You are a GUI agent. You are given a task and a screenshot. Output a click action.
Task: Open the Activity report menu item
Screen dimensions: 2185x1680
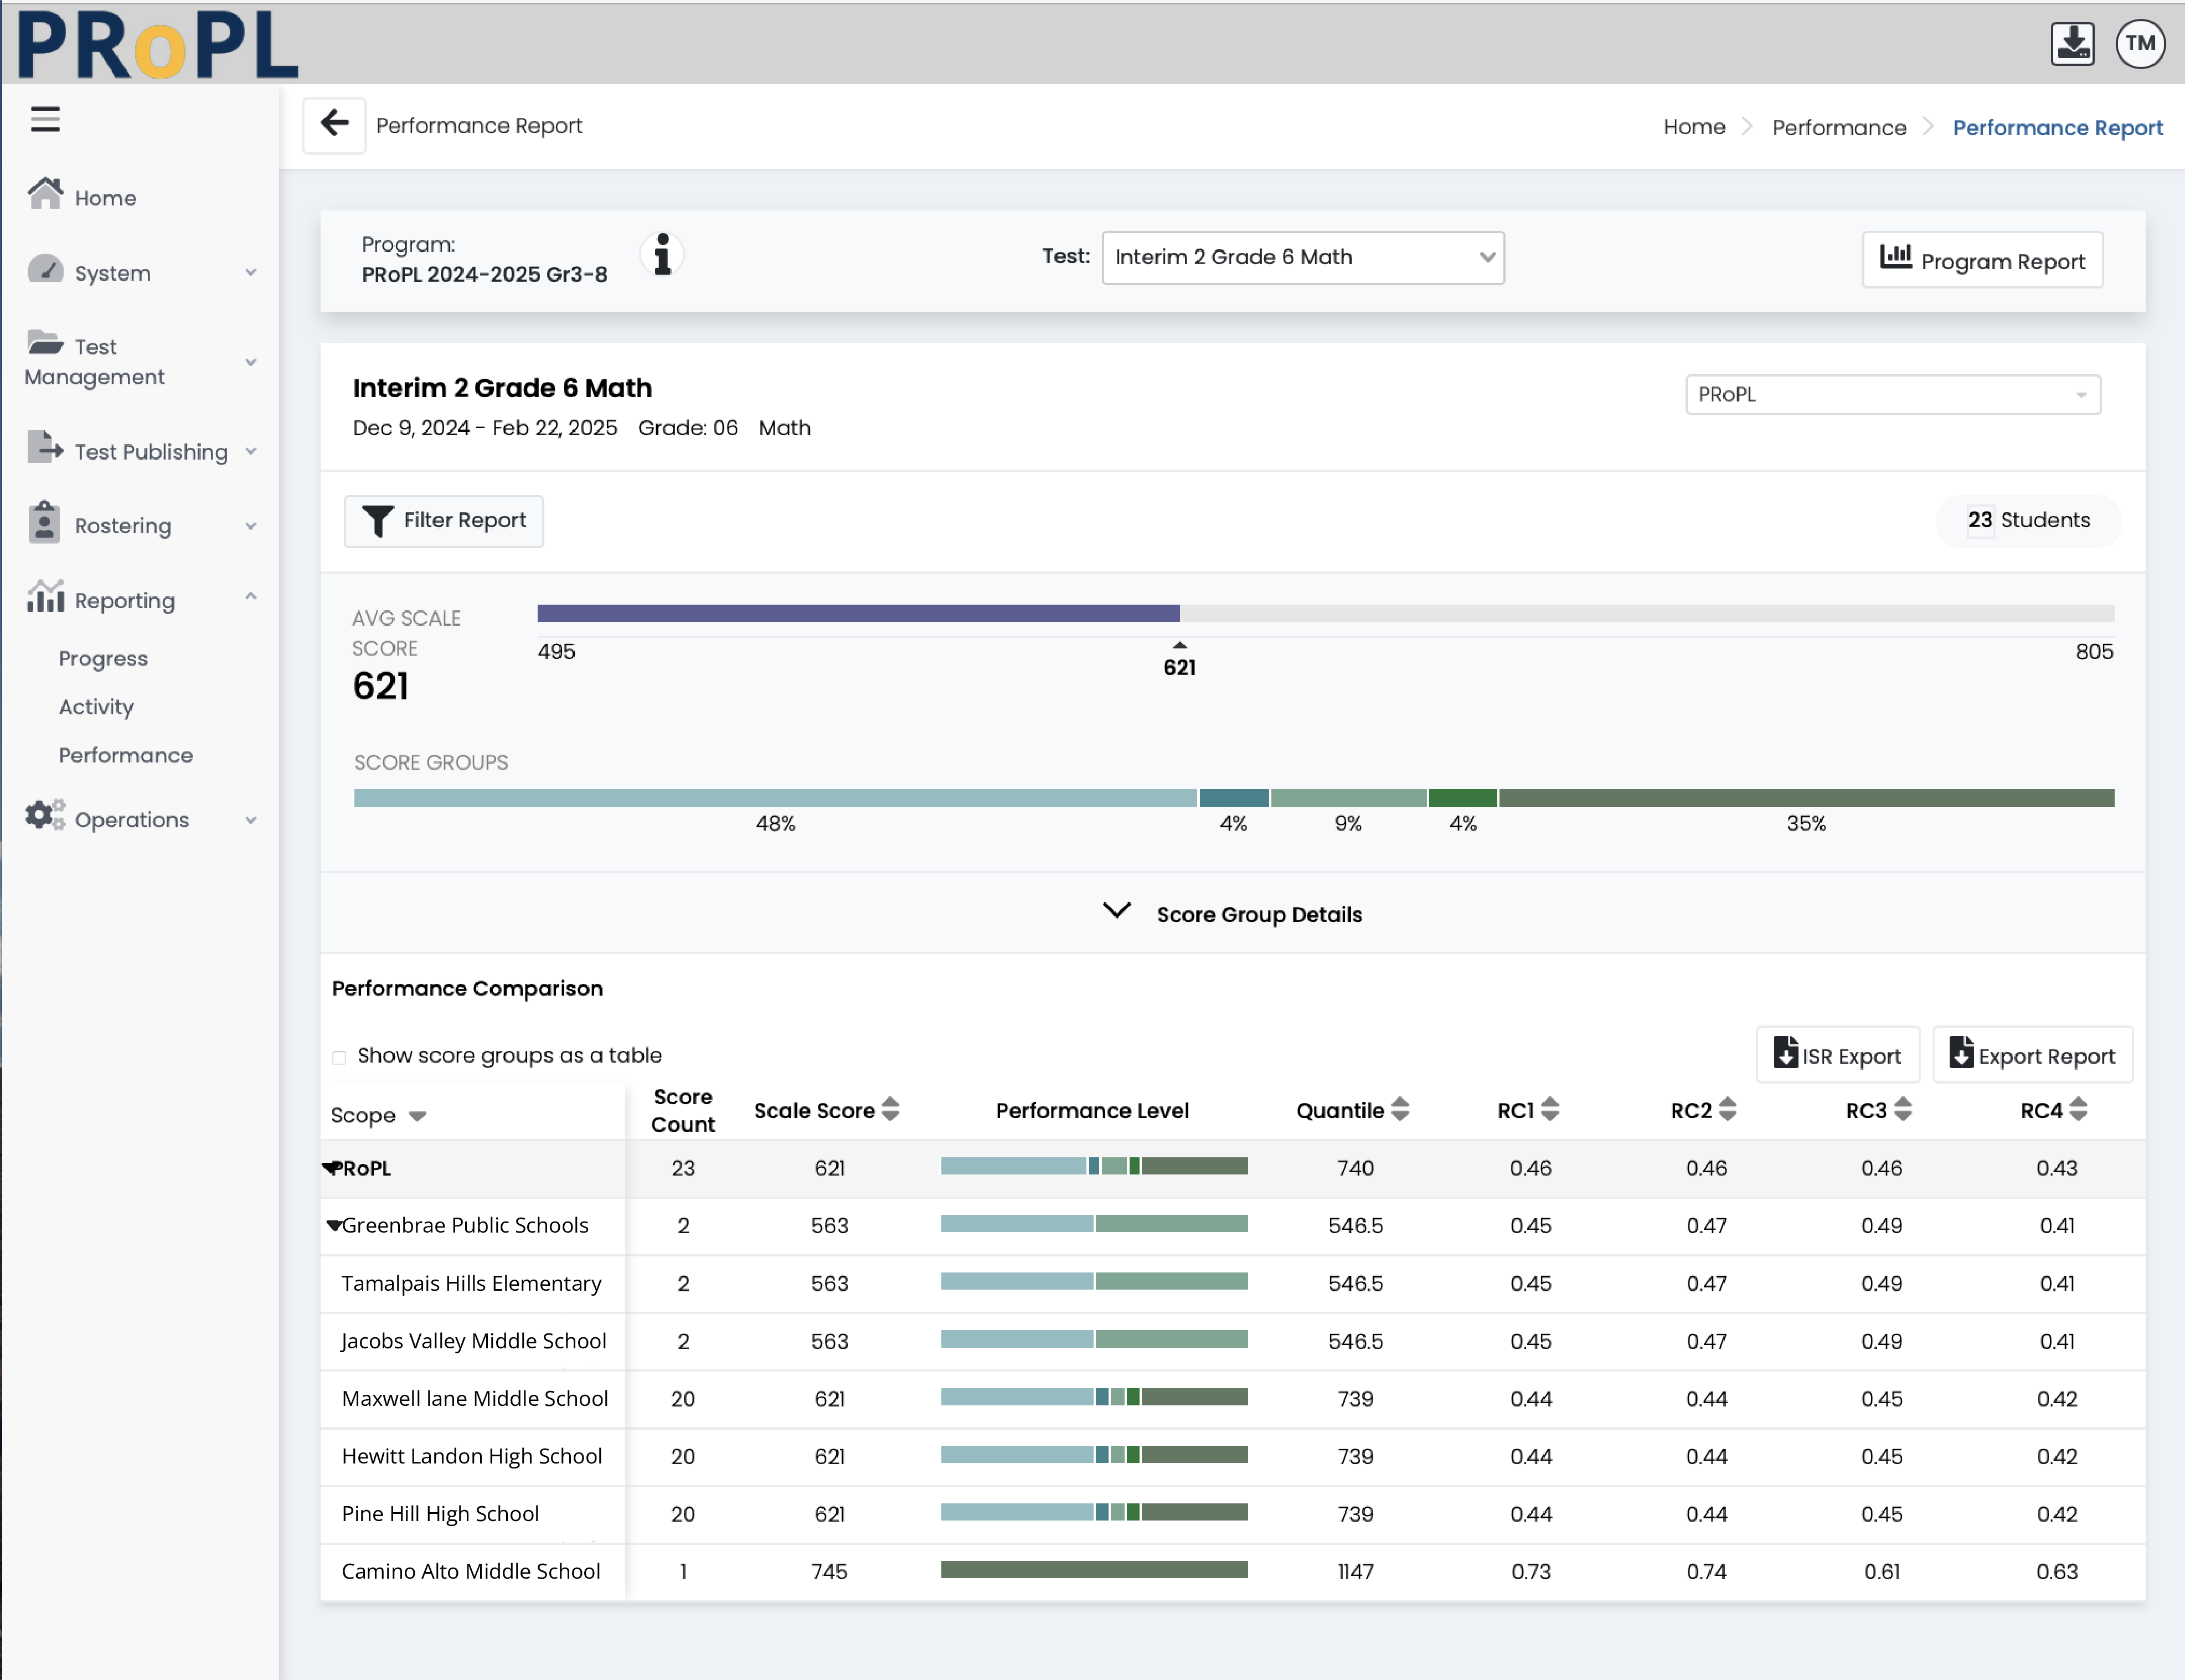[96, 707]
